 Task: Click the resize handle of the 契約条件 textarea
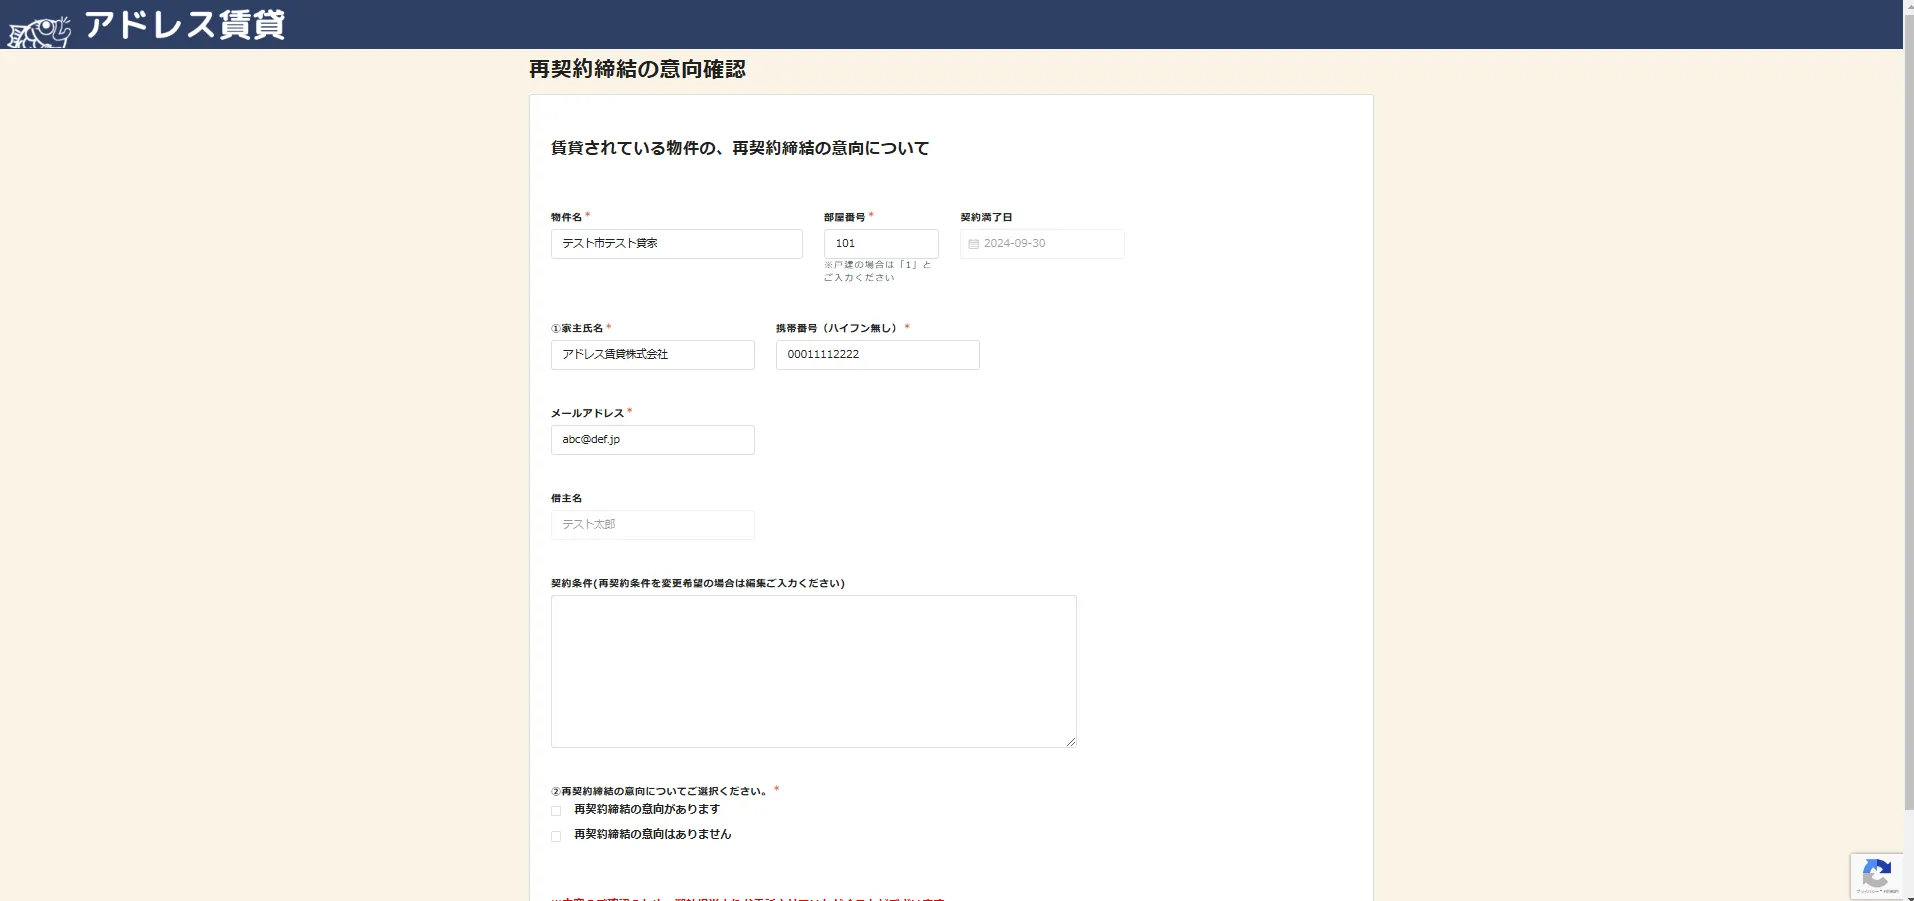[x=1071, y=741]
